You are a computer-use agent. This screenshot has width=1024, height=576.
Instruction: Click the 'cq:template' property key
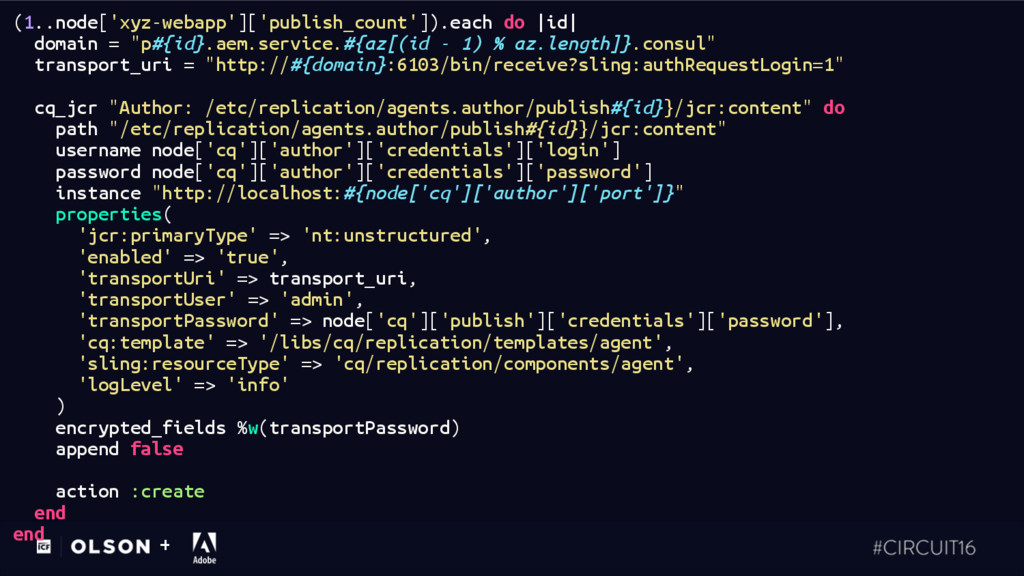pos(146,342)
